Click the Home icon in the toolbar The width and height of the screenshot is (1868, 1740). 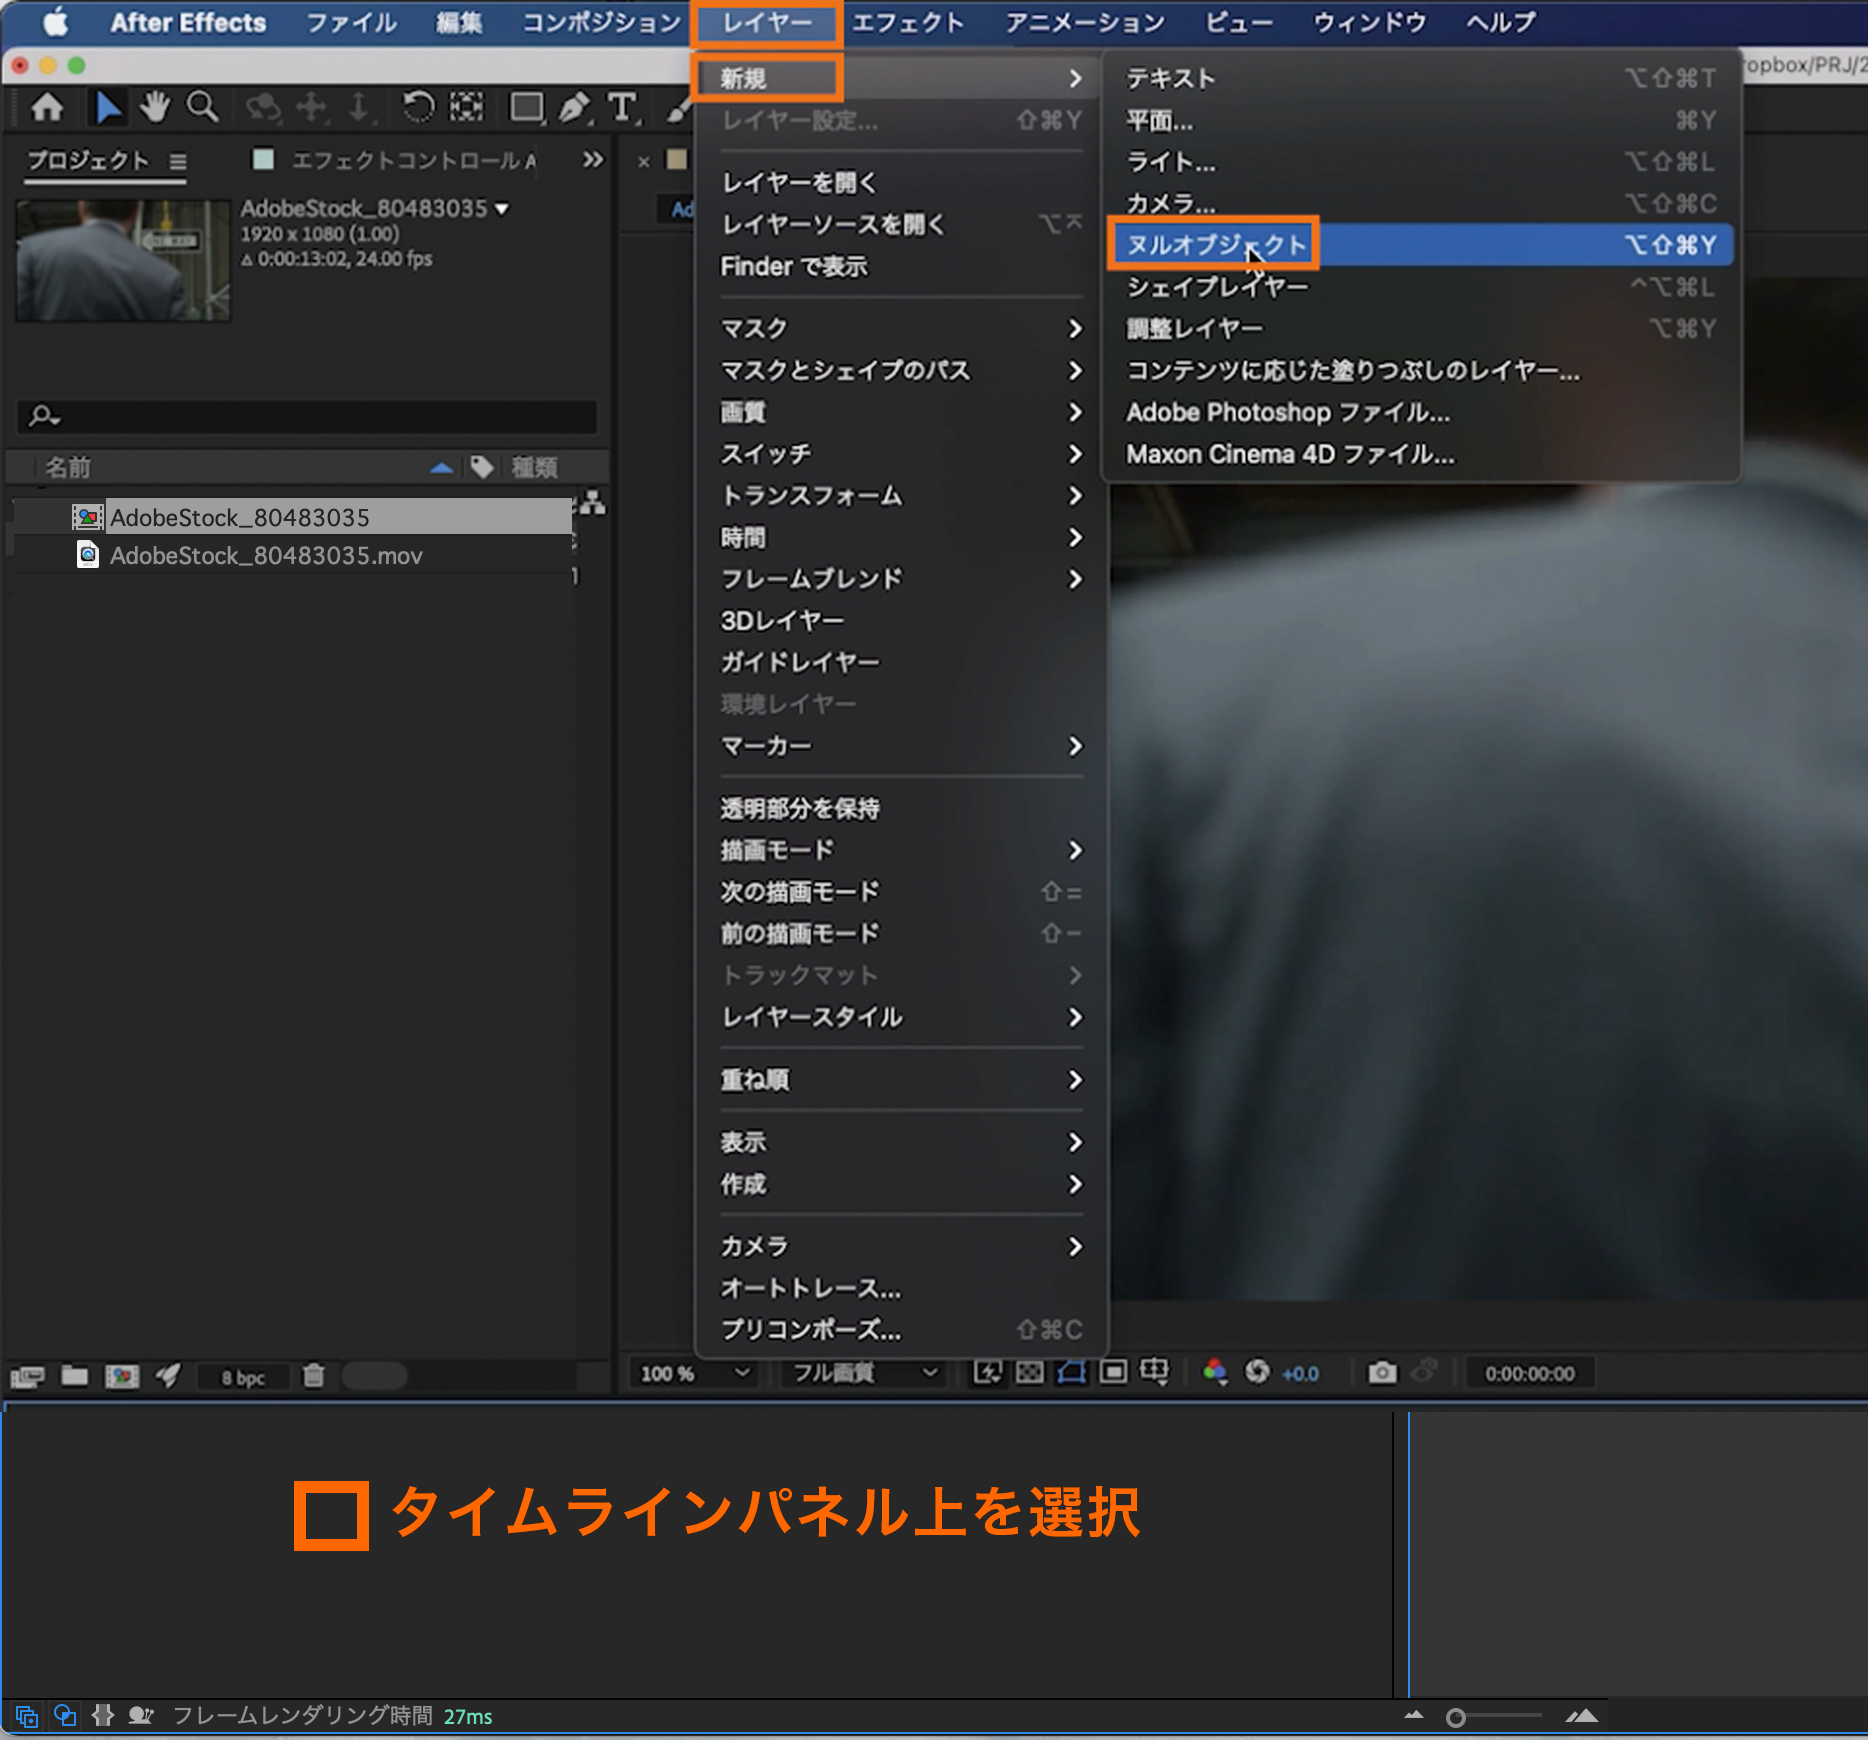tap(47, 107)
